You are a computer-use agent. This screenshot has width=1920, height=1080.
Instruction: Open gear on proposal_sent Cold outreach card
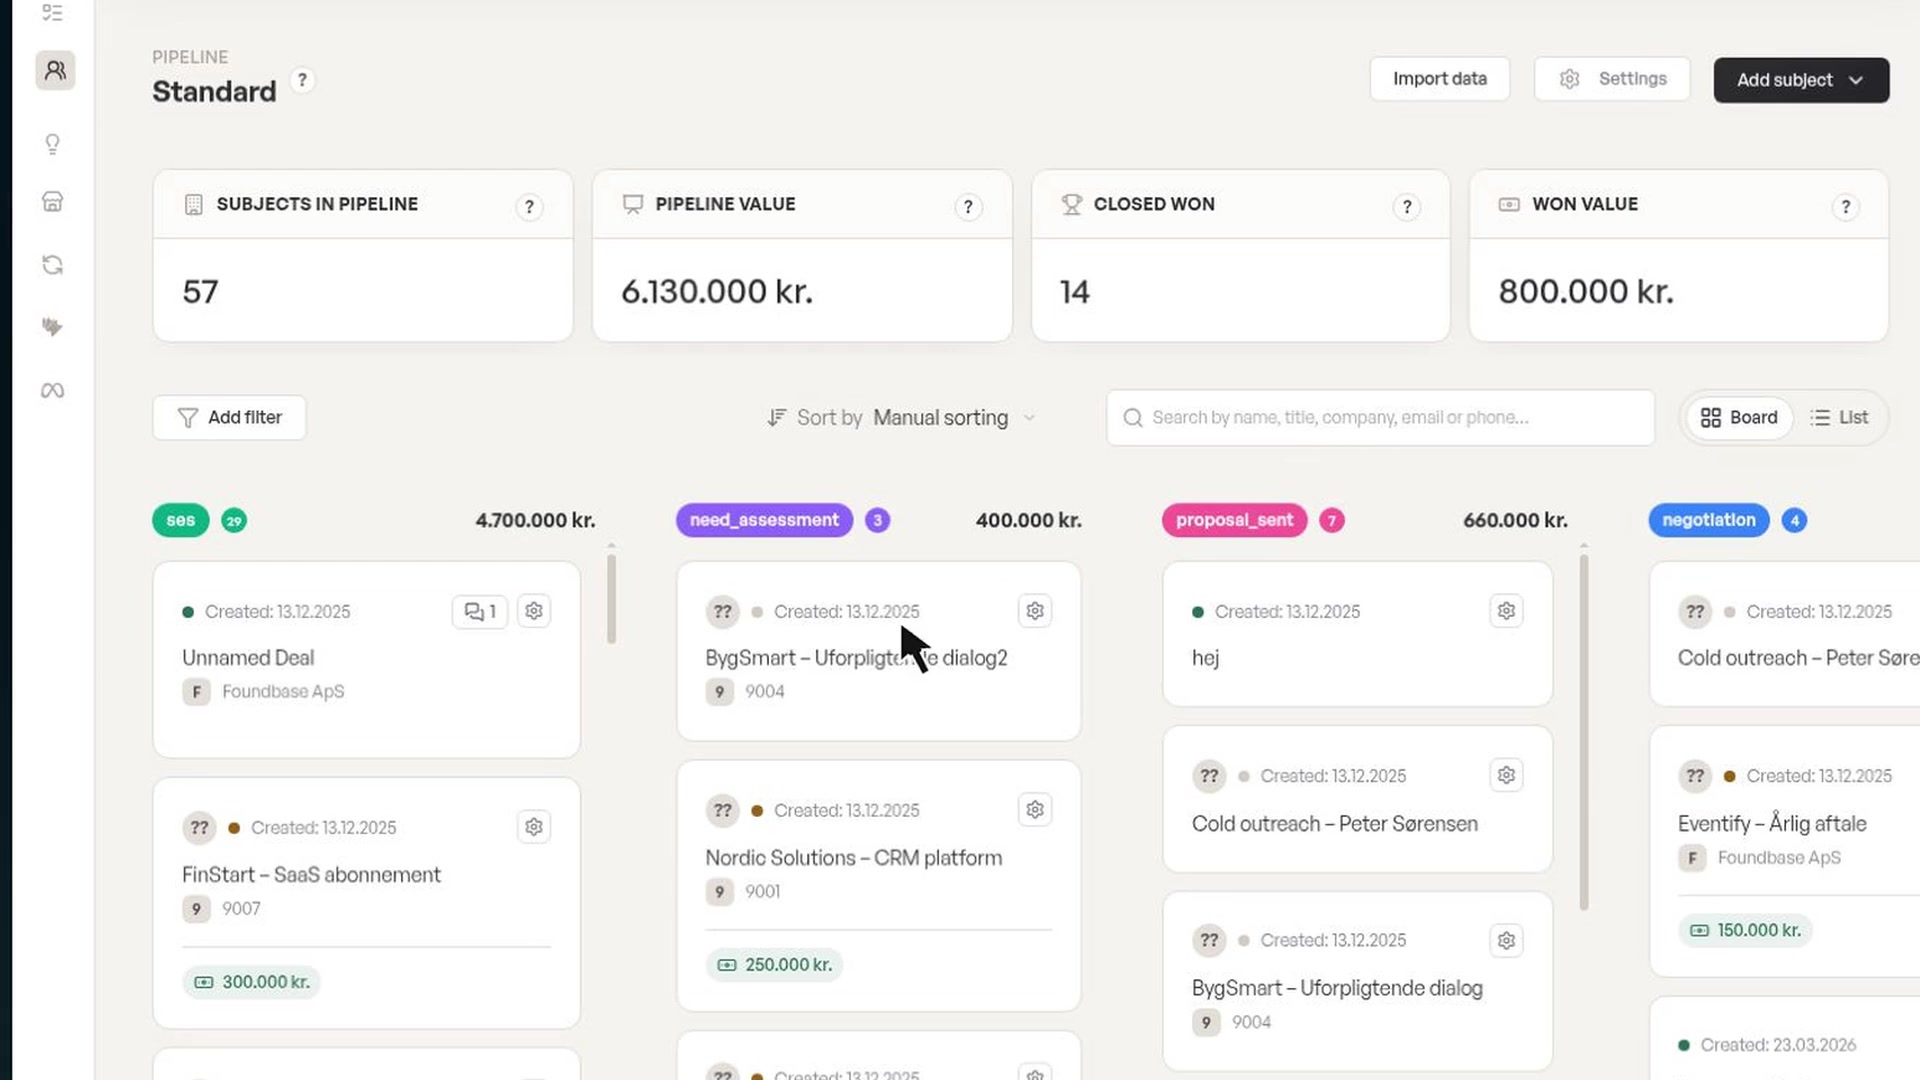pos(1506,775)
